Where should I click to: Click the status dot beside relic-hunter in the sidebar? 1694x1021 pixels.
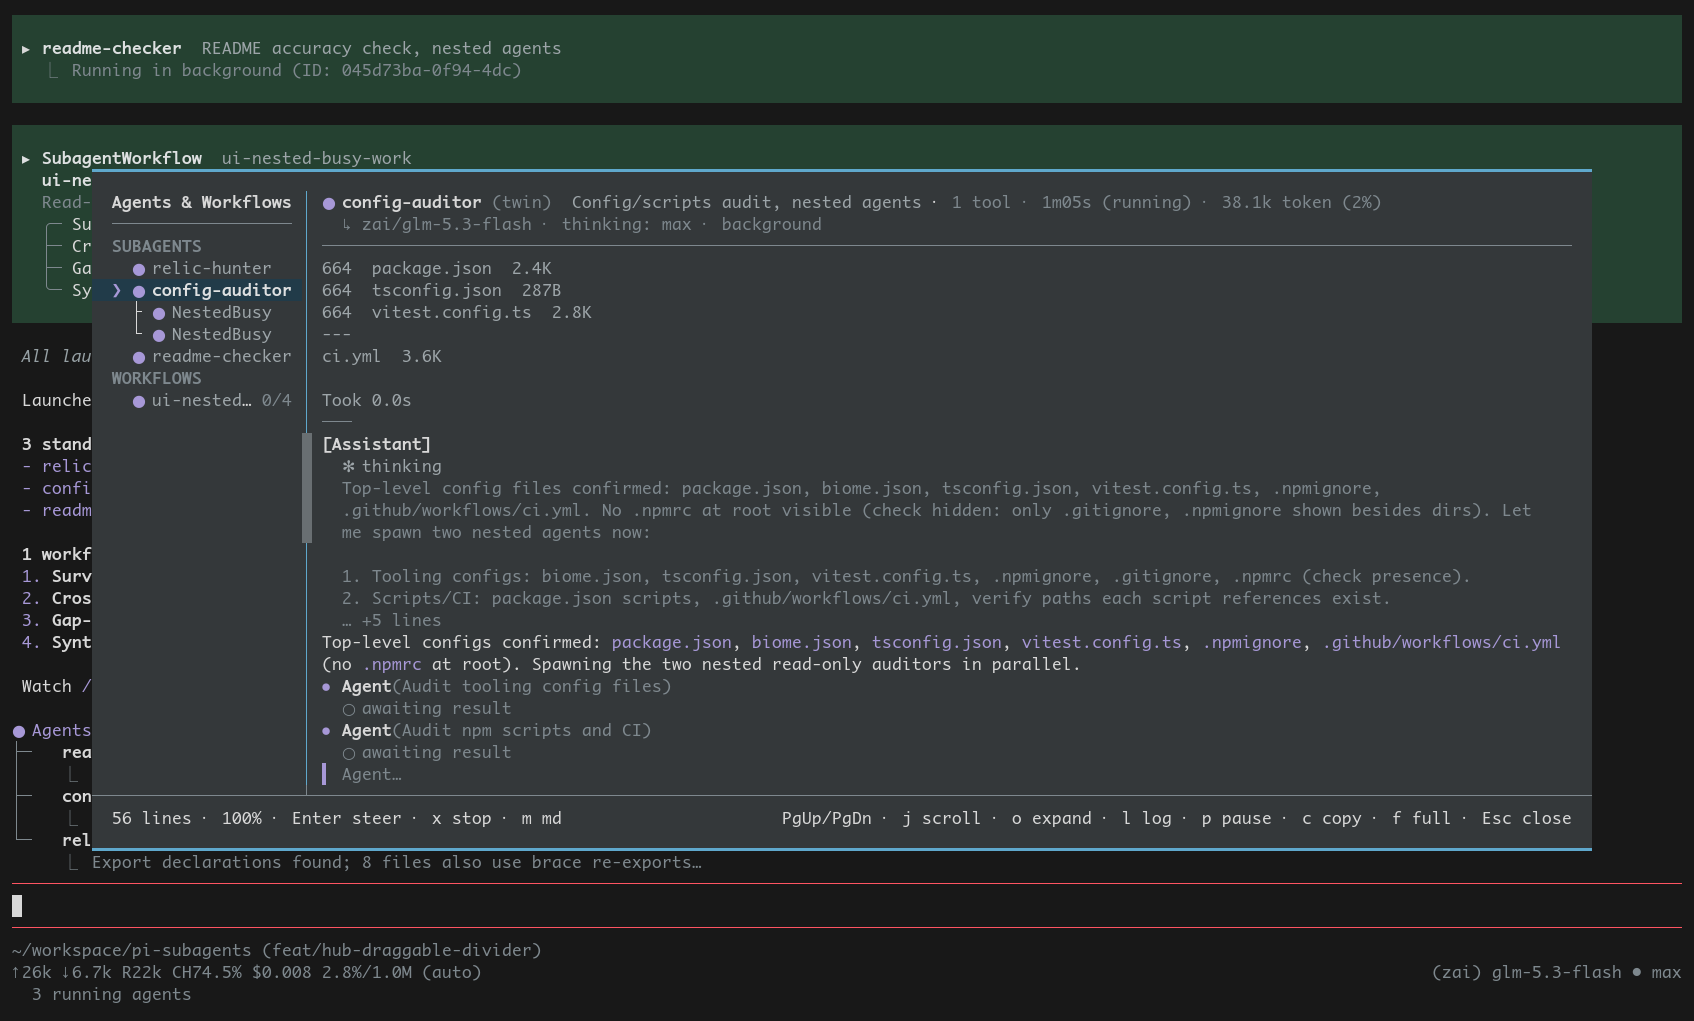(139, 269)
